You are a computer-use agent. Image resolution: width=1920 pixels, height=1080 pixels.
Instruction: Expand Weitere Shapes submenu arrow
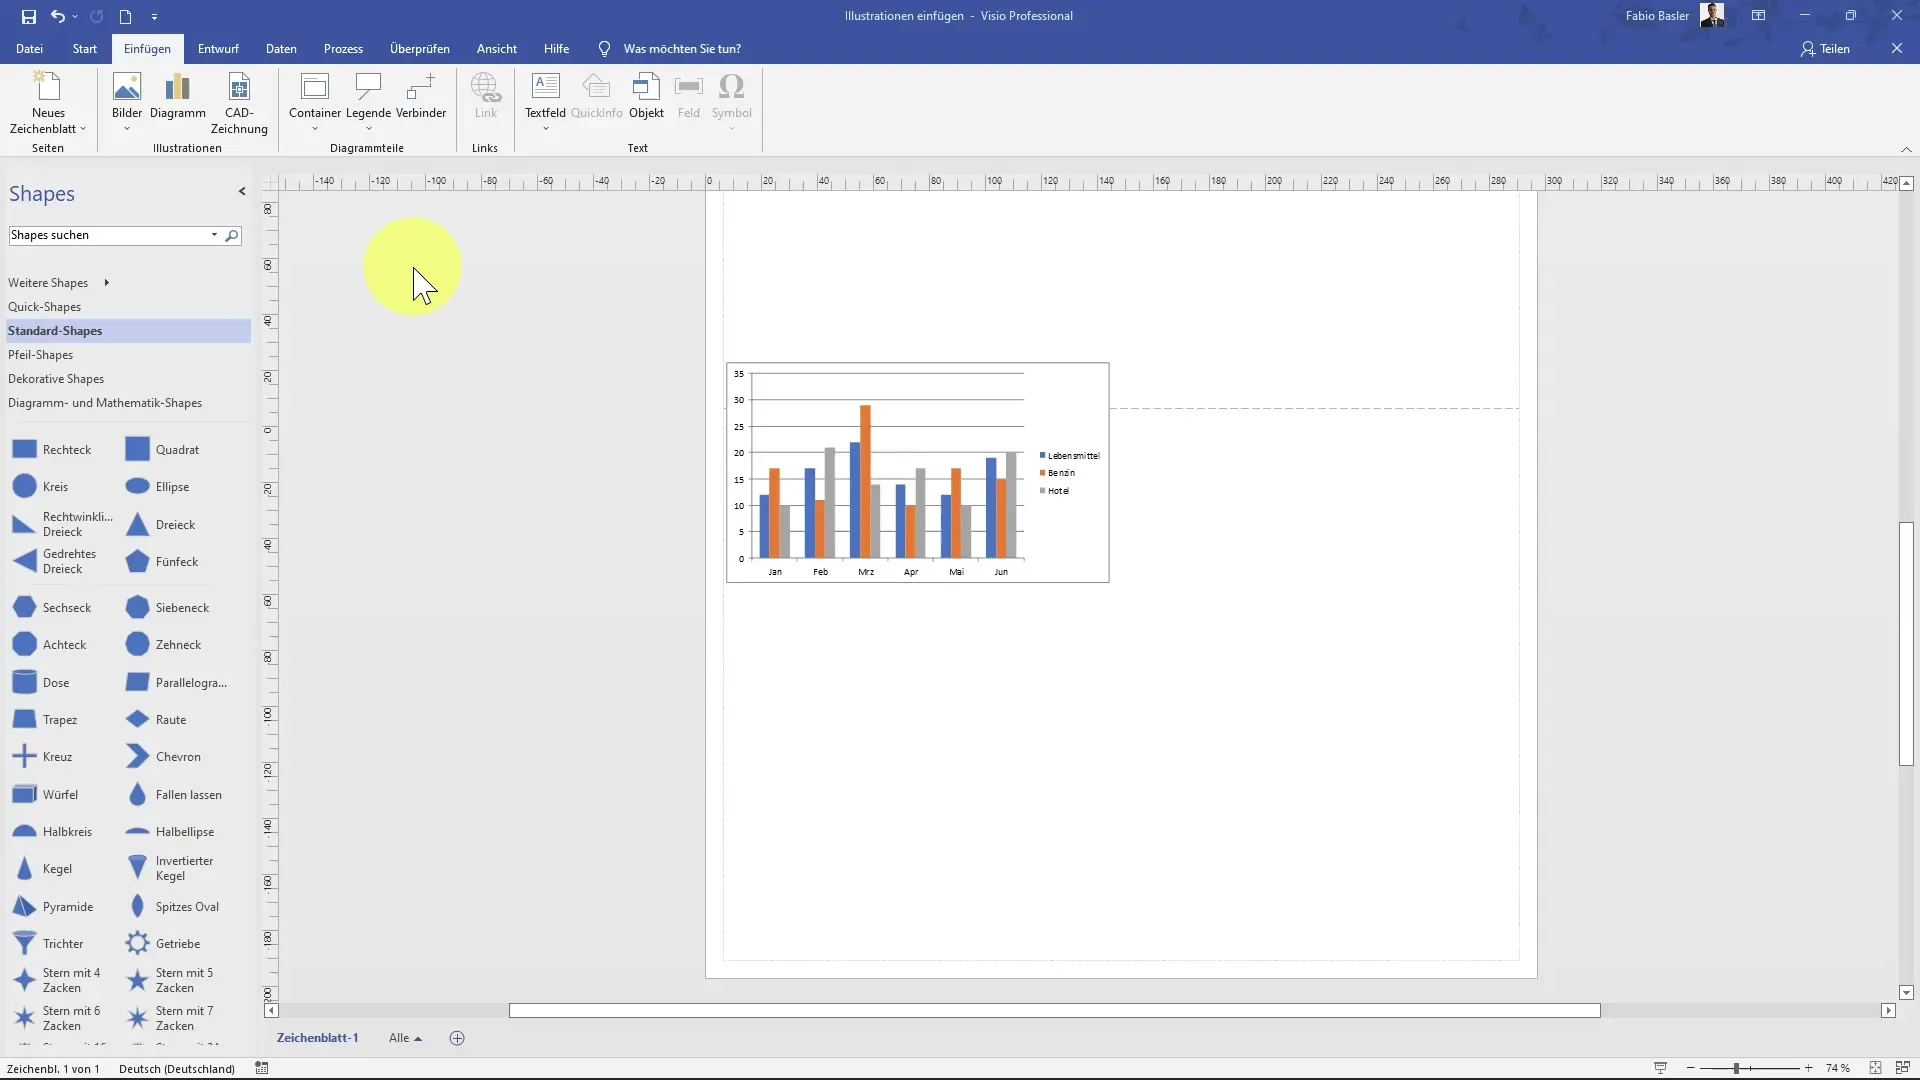[106, 283]
